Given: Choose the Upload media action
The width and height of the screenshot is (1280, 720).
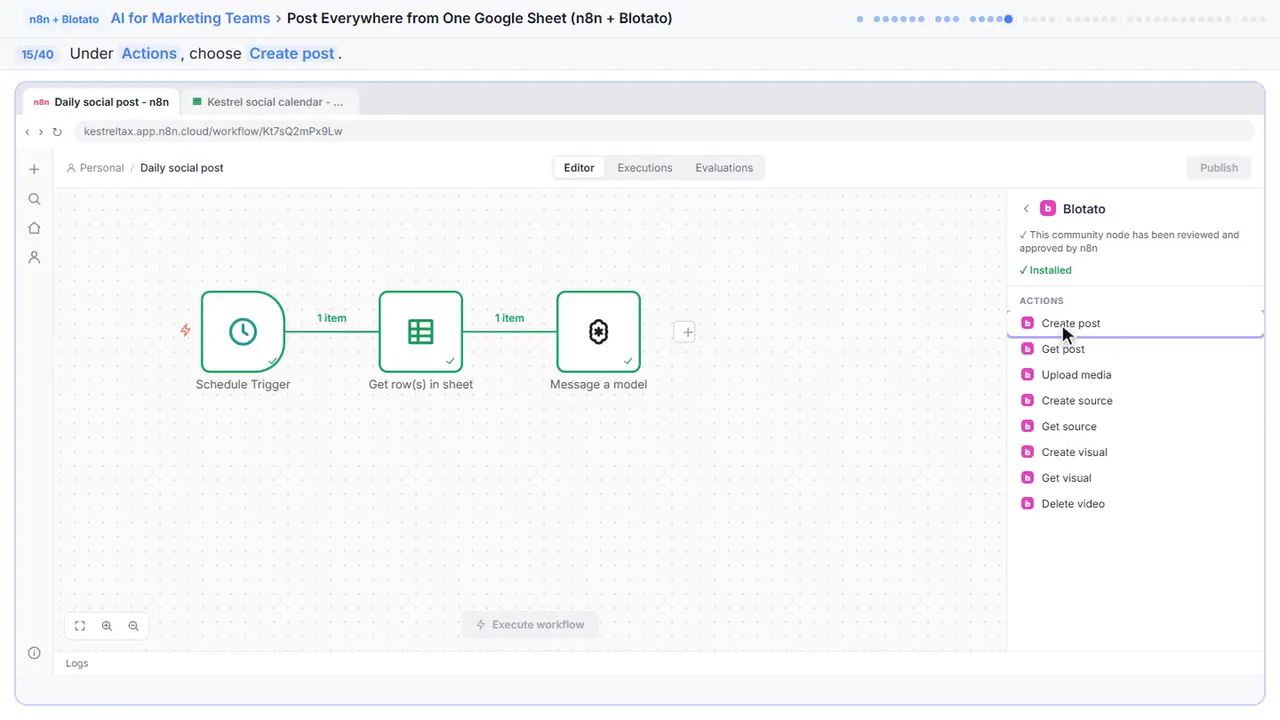Looking at the screenshot, I should (x=1136, y=375).
